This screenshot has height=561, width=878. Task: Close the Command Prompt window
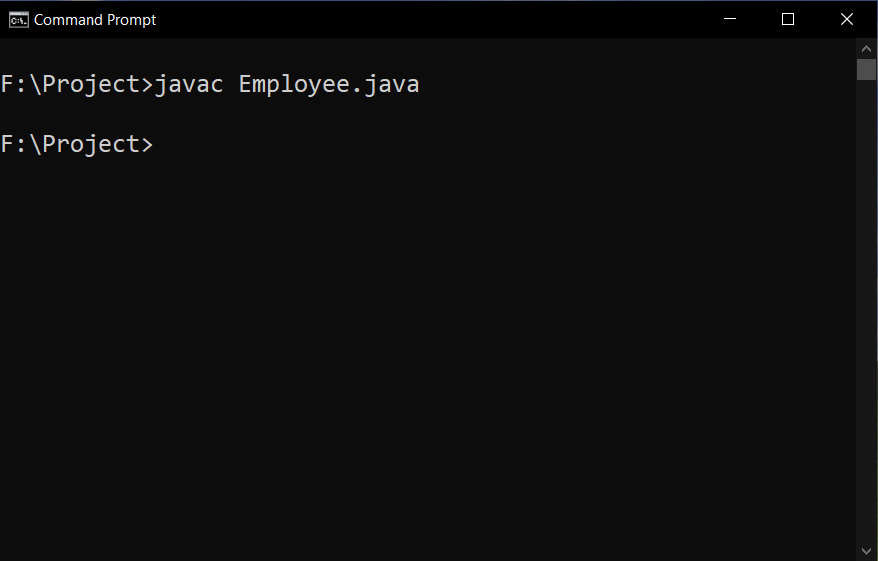(847, 19)
